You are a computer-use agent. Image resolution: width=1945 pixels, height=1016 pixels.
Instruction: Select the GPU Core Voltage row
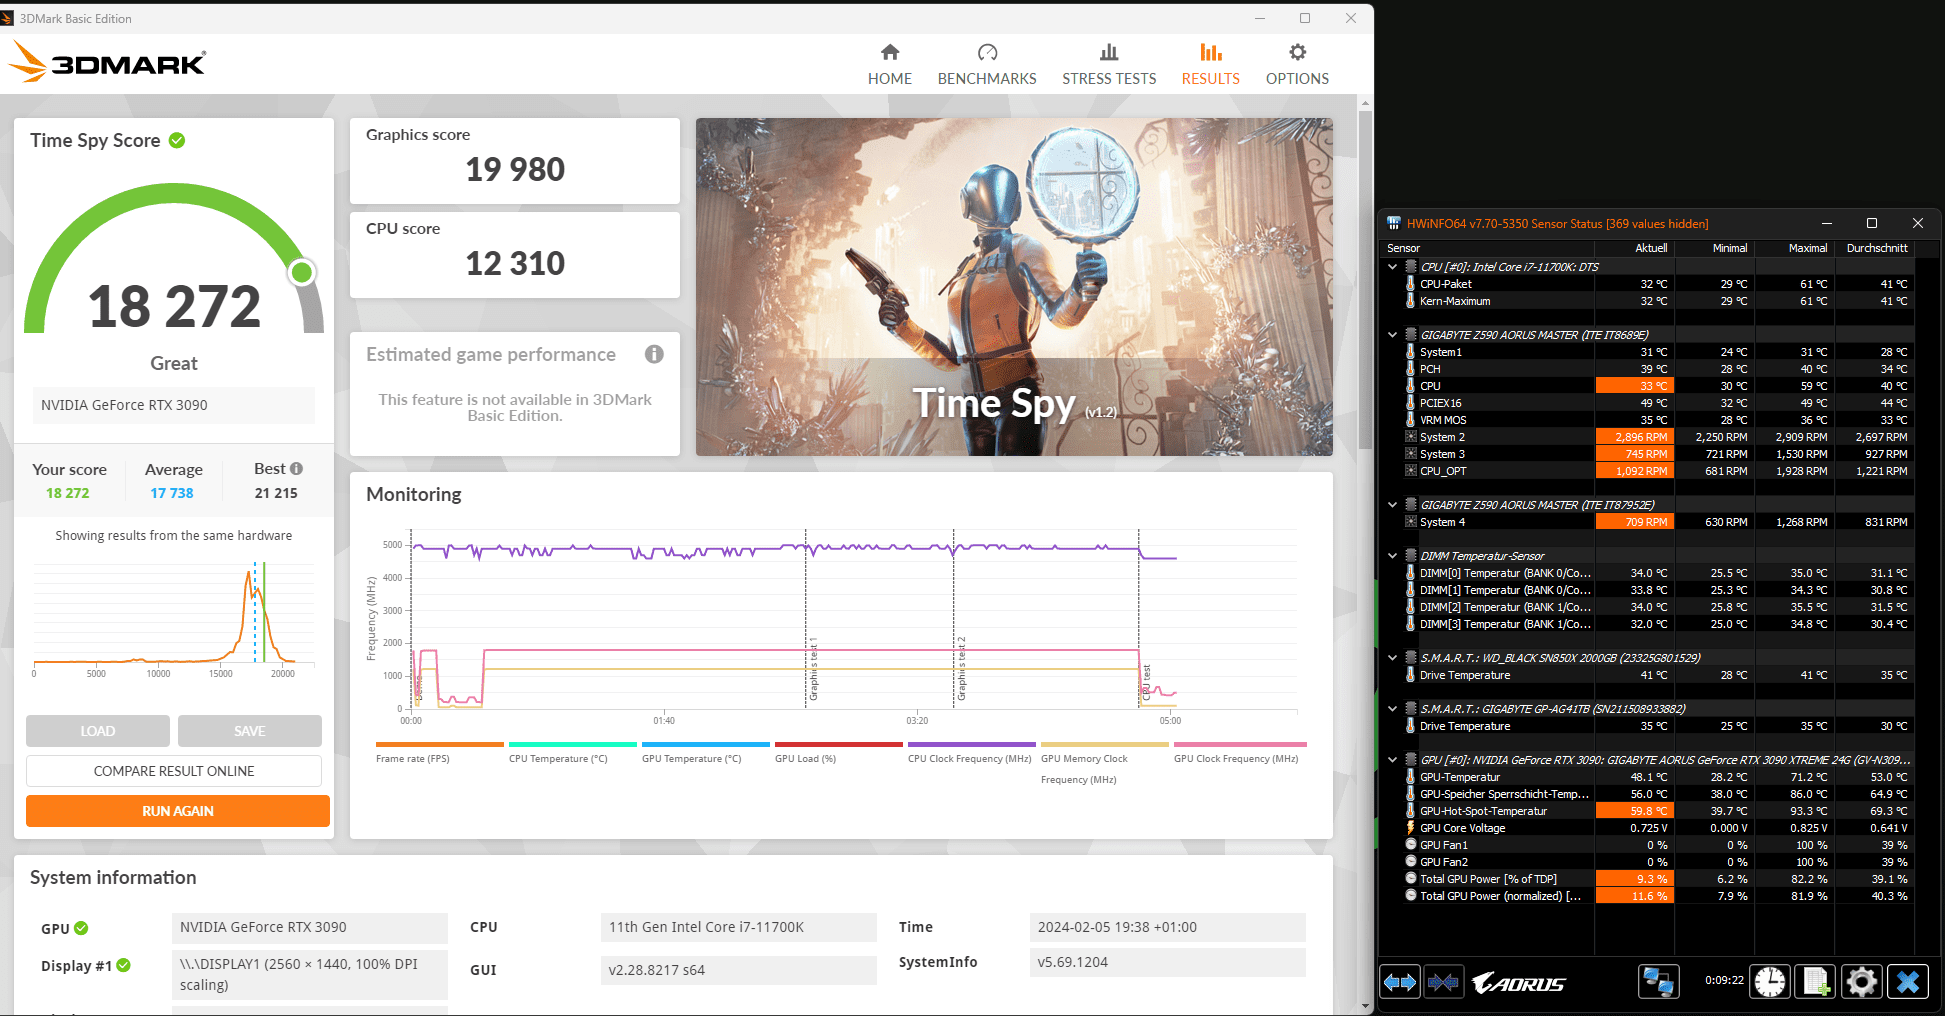click(x=1648, y=828)
